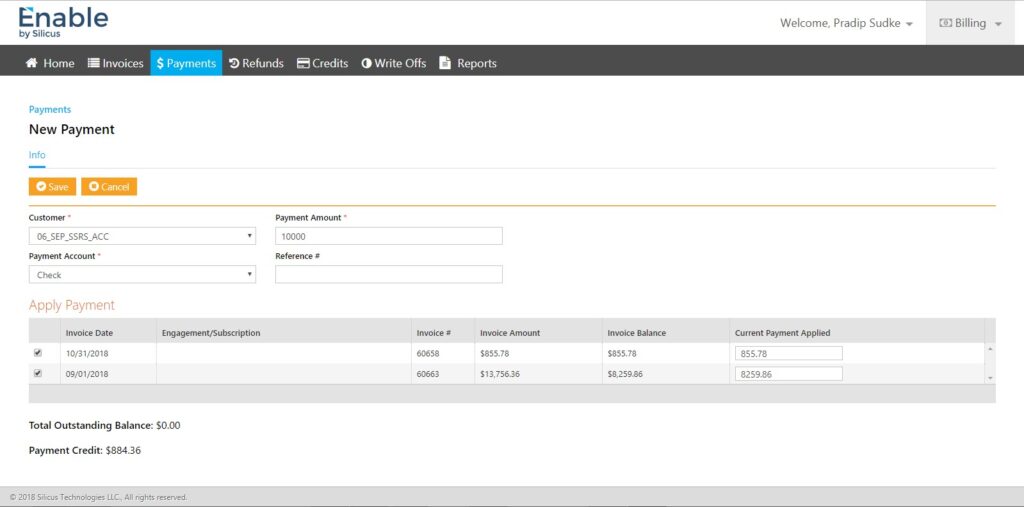Screen dimensions: 1024x507
Task: Click the Total Outstanding Balance $0.00 value
Action: pos(168,426)
